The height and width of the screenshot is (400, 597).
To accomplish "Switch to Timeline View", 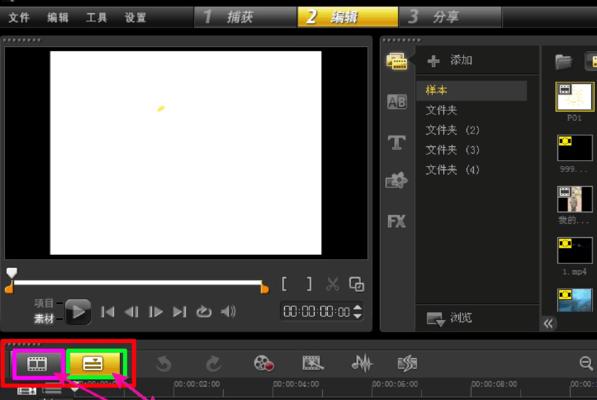I will point(93,363).
